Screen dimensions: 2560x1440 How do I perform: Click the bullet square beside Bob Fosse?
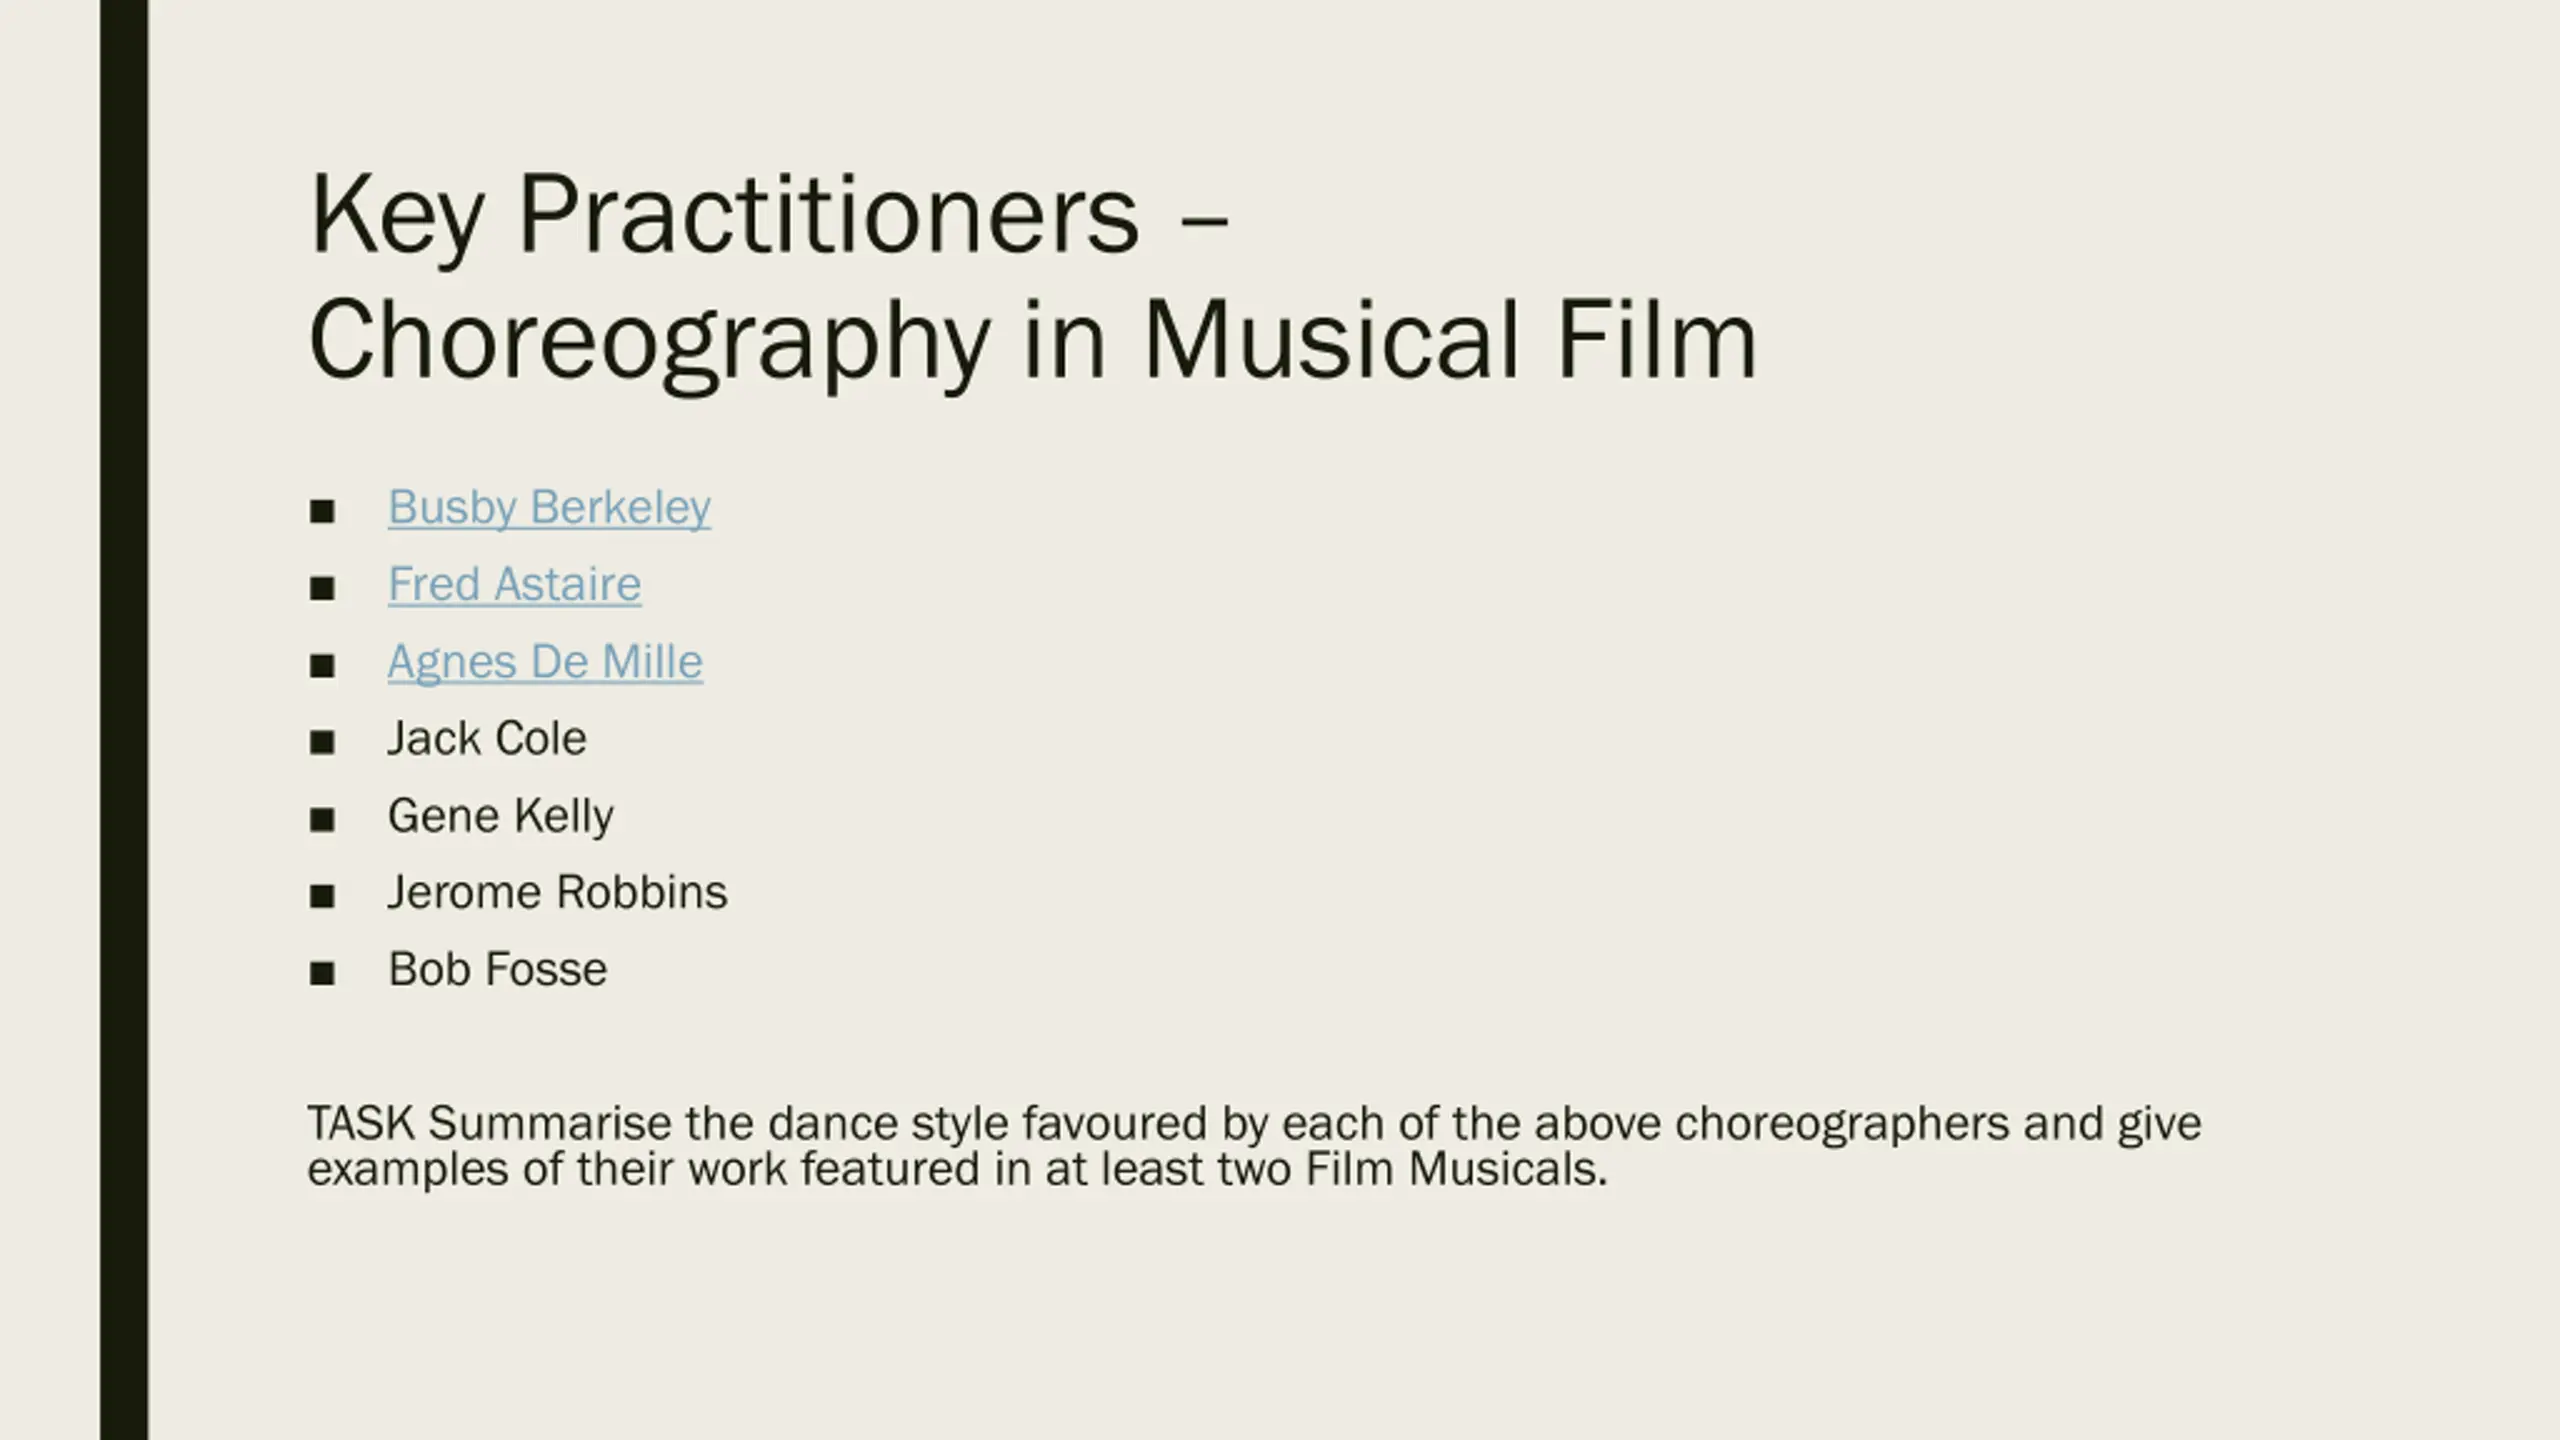coord(322,973)
